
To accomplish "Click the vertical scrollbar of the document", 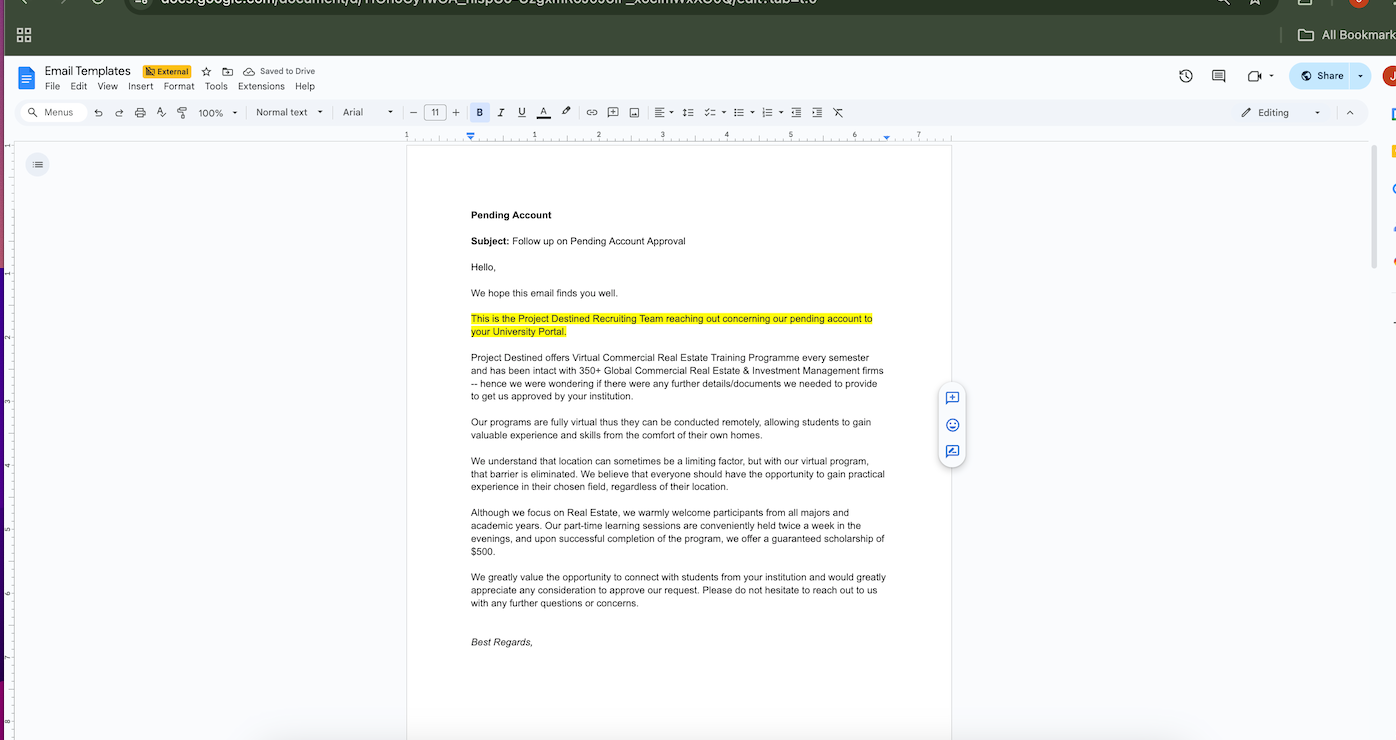I will tap(1375, 206).
